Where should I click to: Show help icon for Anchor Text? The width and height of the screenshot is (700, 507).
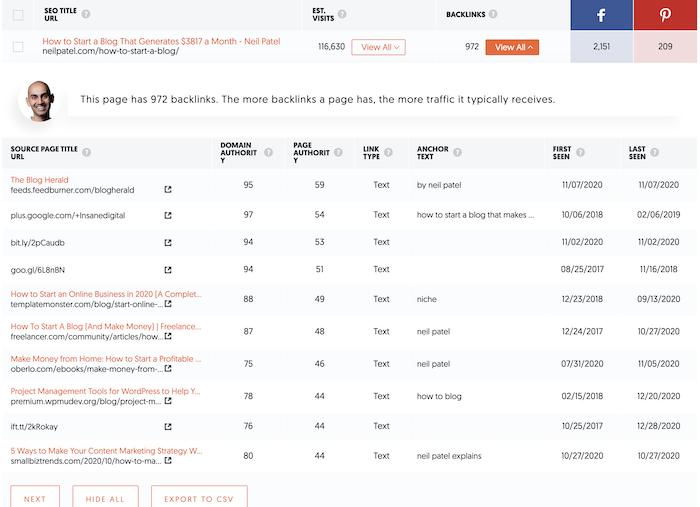coord(457,152)
